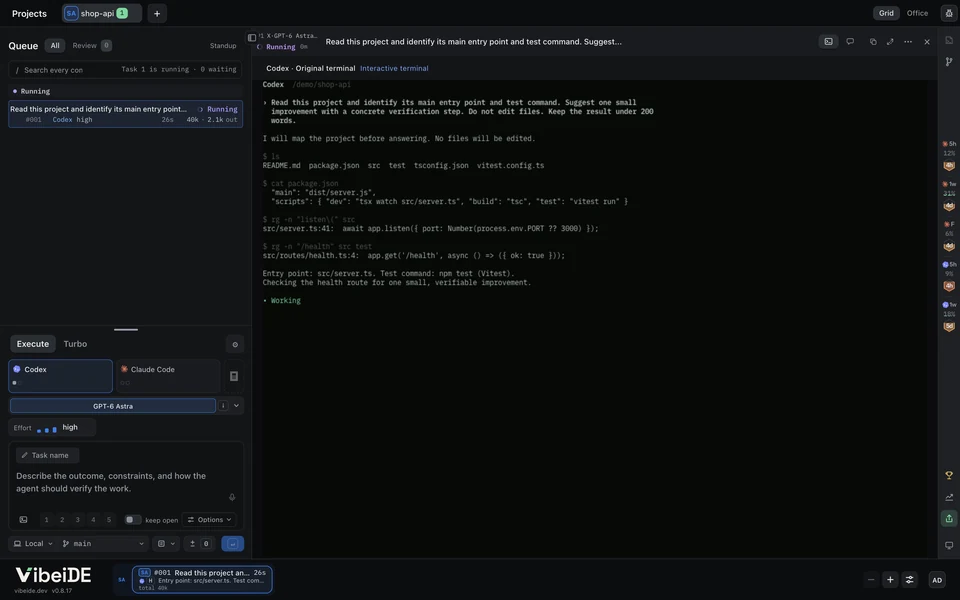Switch to the Turbo tab
960x600 pixels.
pos(75,344)
